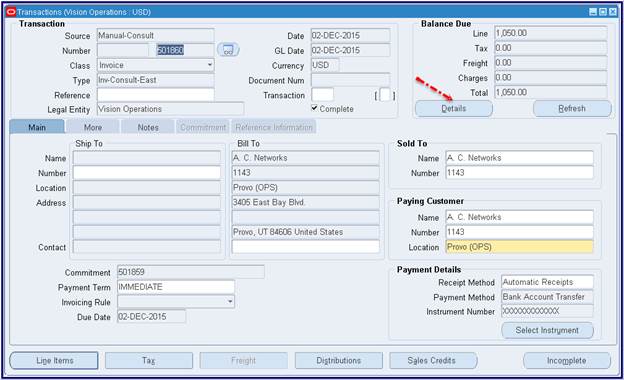This screenshot has width=624, height=380.
Task: Open Sales Credits
Action: 433,361
